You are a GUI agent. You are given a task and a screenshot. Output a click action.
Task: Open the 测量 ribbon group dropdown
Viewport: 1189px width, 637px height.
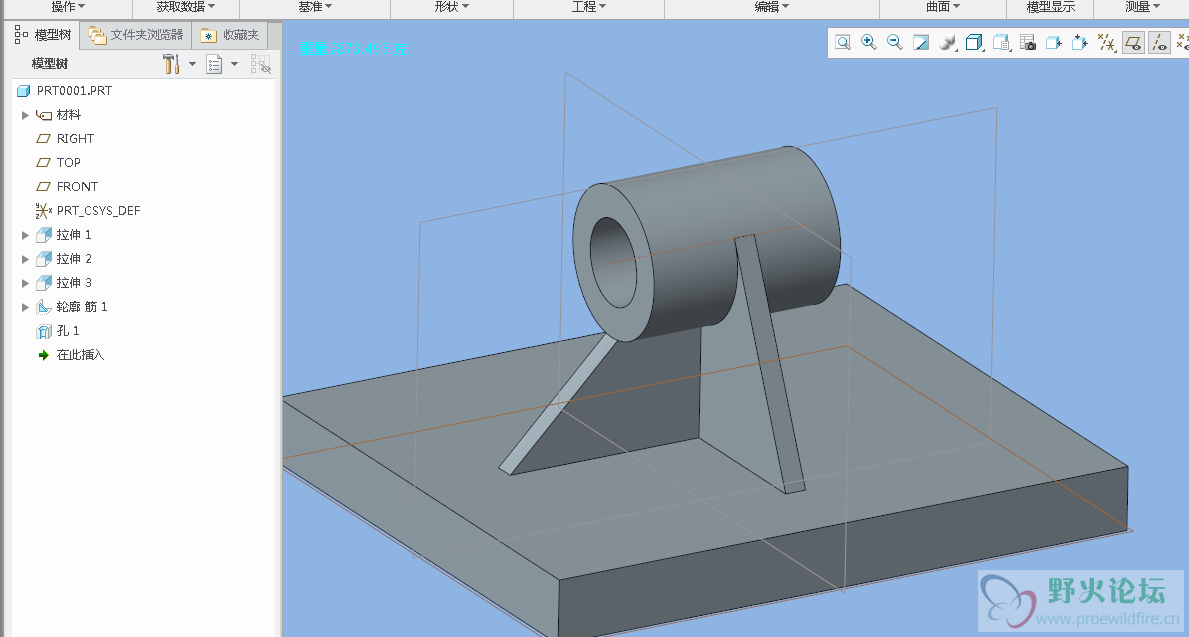(x=1142, y=7)
